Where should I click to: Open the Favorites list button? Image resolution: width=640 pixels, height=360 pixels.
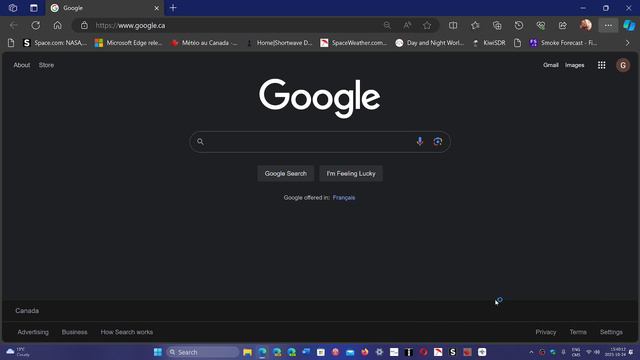(x=475, y=25)
